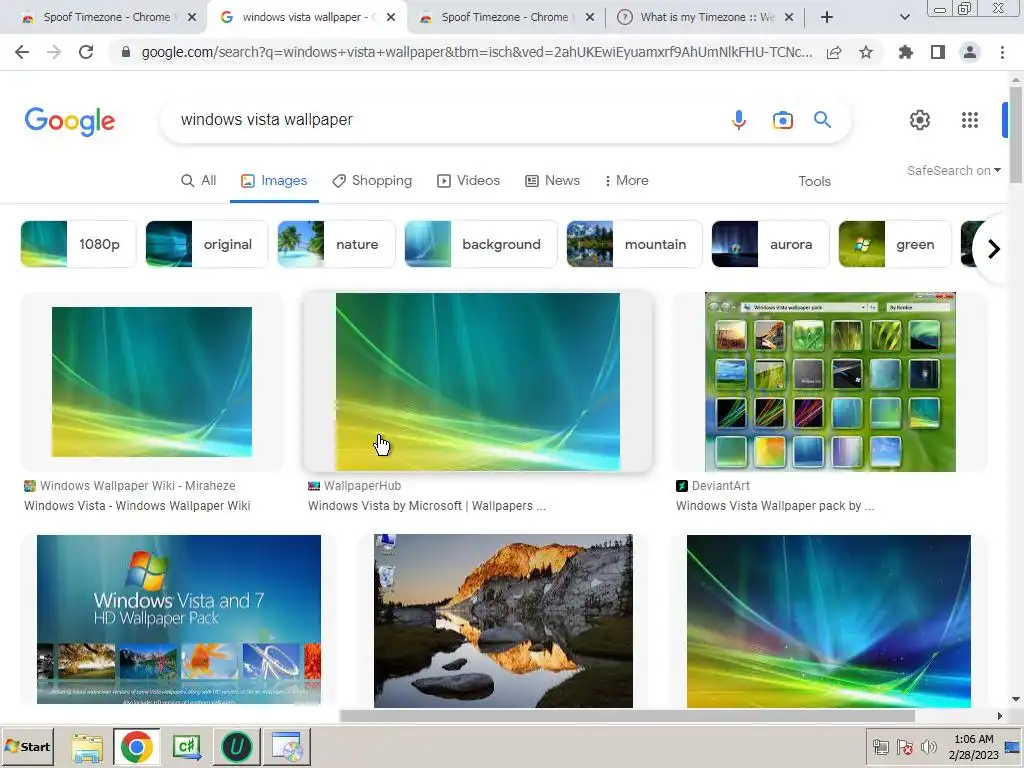
Task: Open the disc window app in taskbar
Action: pos(287,746)
